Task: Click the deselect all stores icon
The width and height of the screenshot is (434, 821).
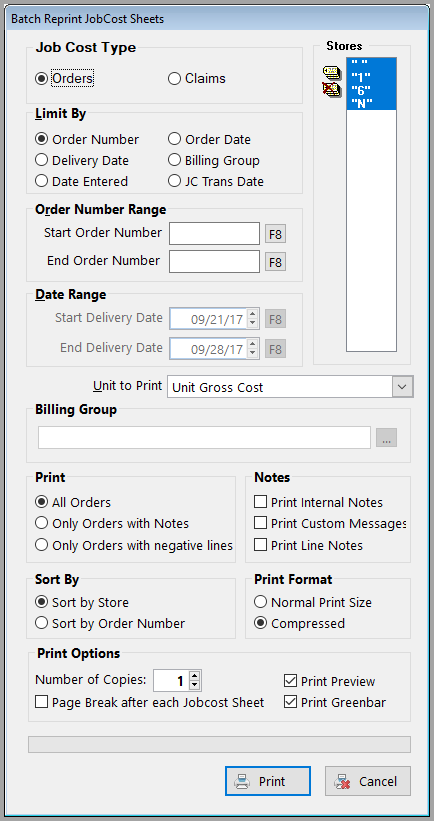Action: tap(331, 89)
